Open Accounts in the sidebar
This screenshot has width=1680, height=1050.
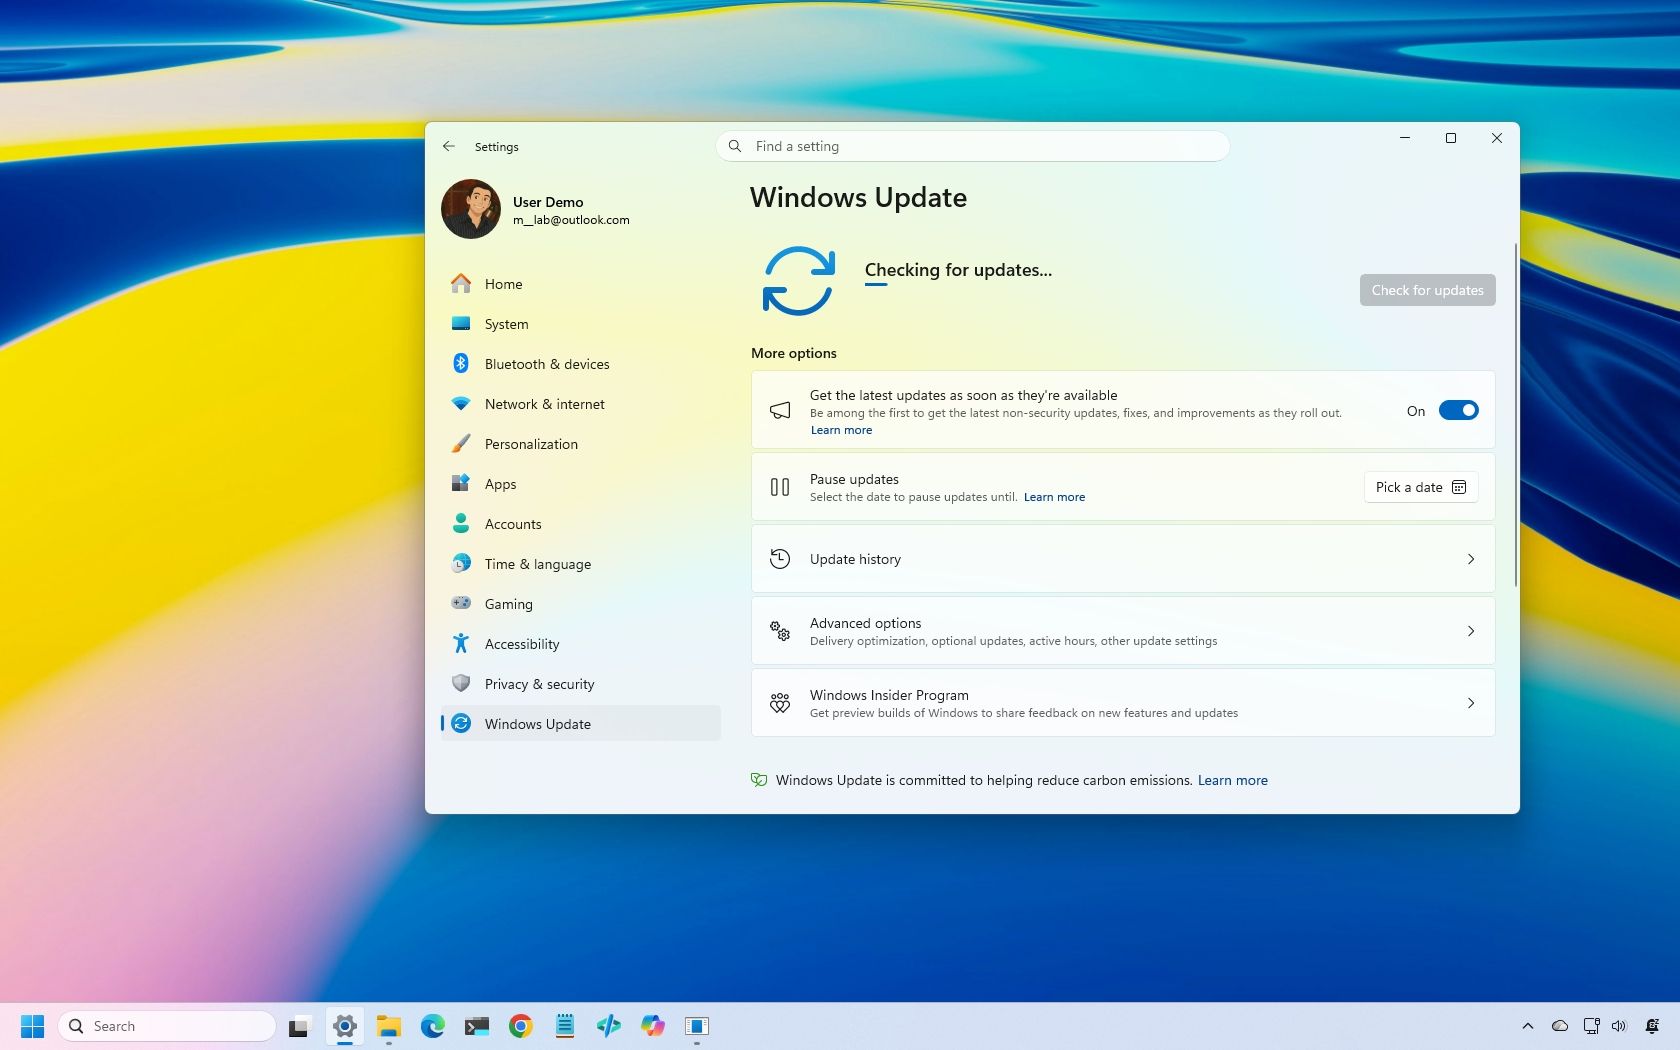pos(580,524)
